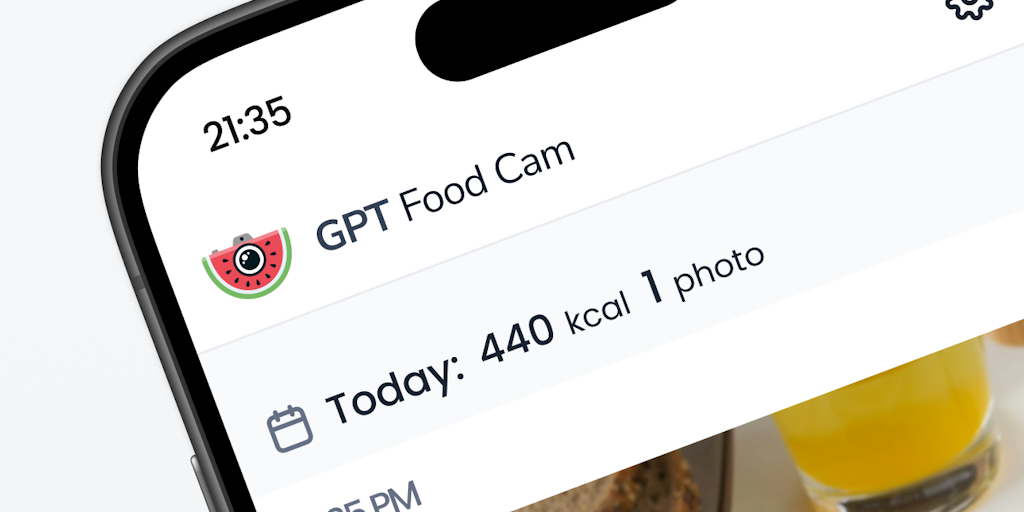
Task: Tap the watermelon camera logo
Action: tap(247, 262)
